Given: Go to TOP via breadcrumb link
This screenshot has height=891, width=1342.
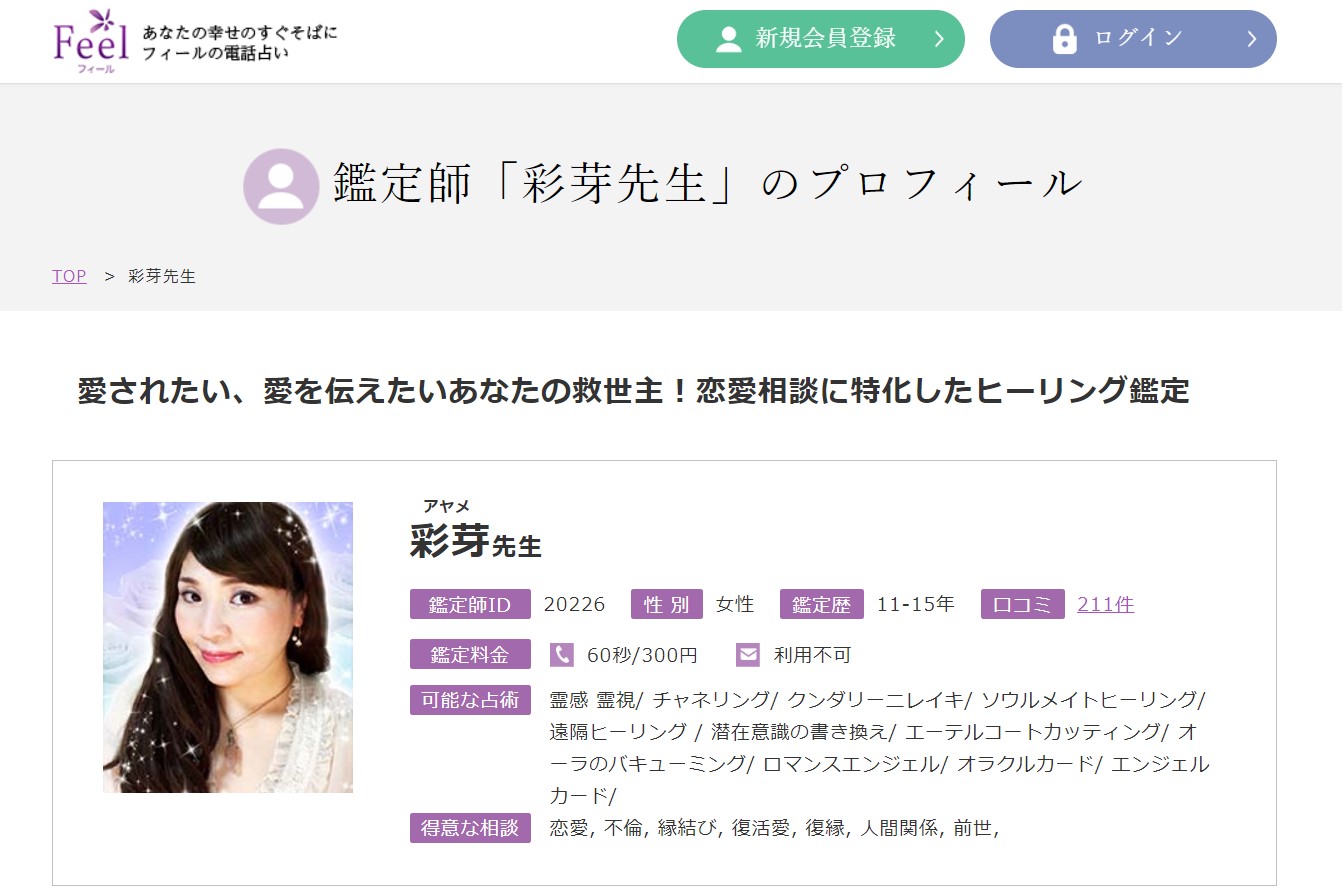Looking at the screenshot, I should tap(69, 276).
